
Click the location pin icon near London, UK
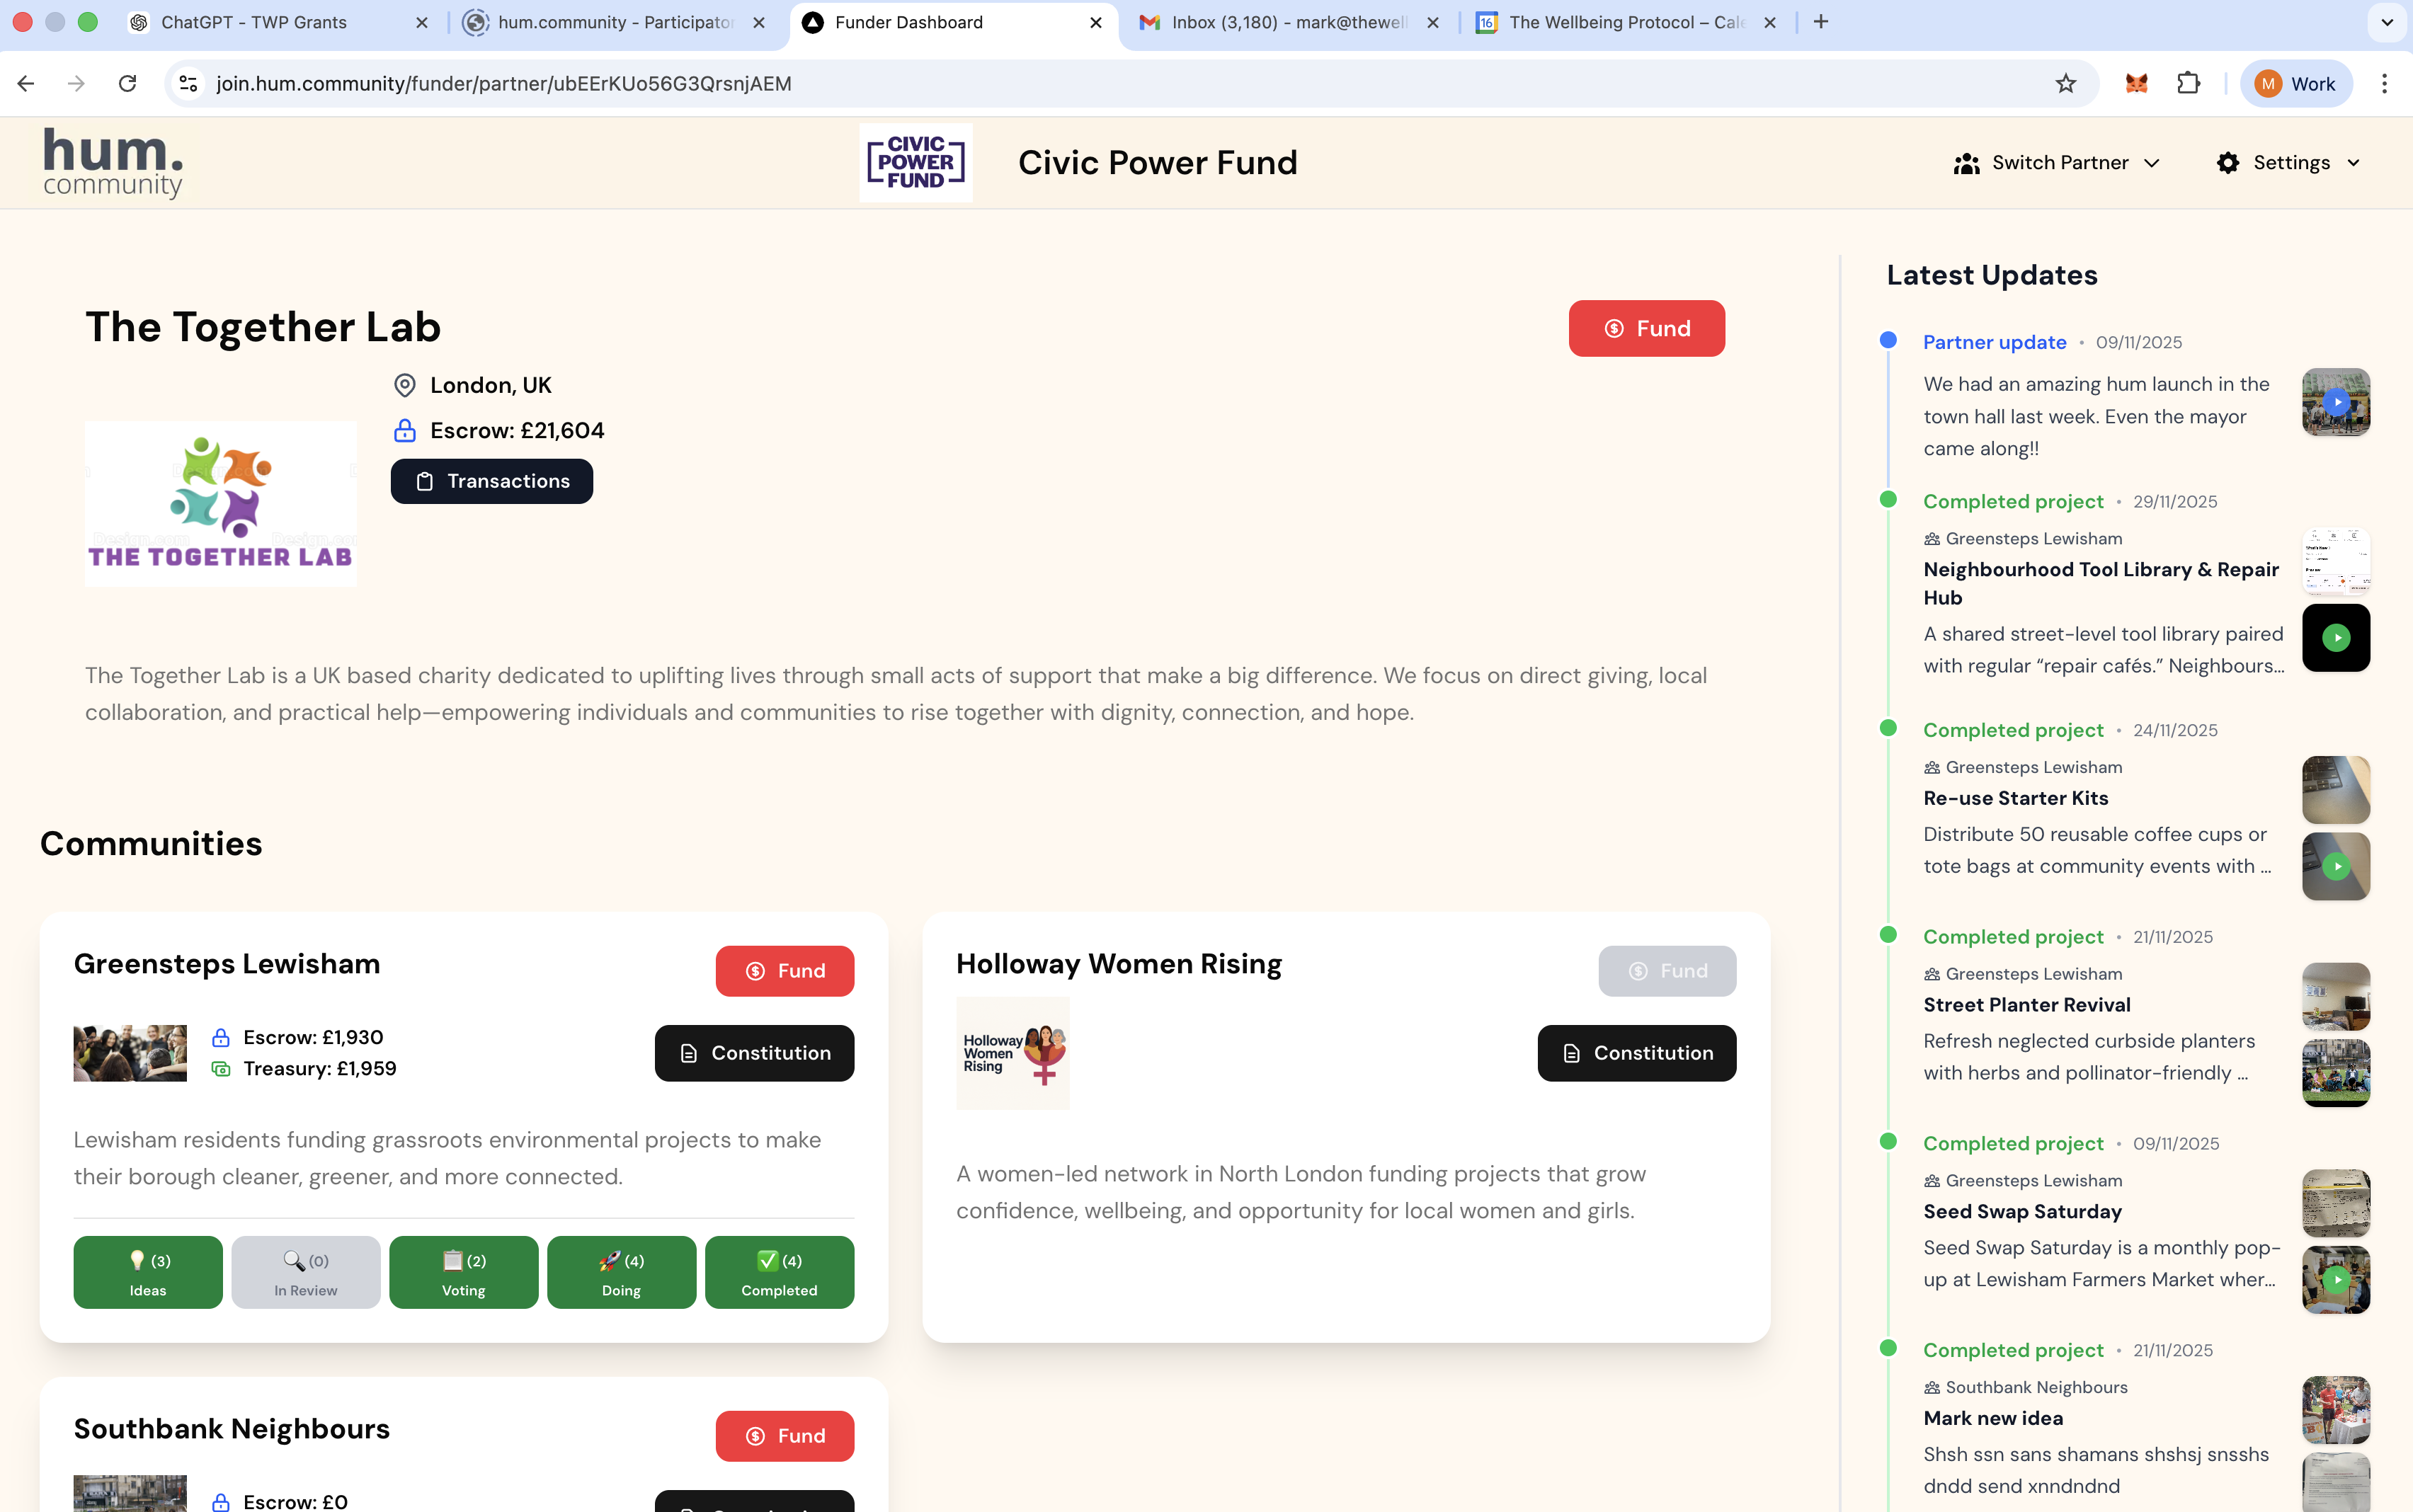coord(404,385)
